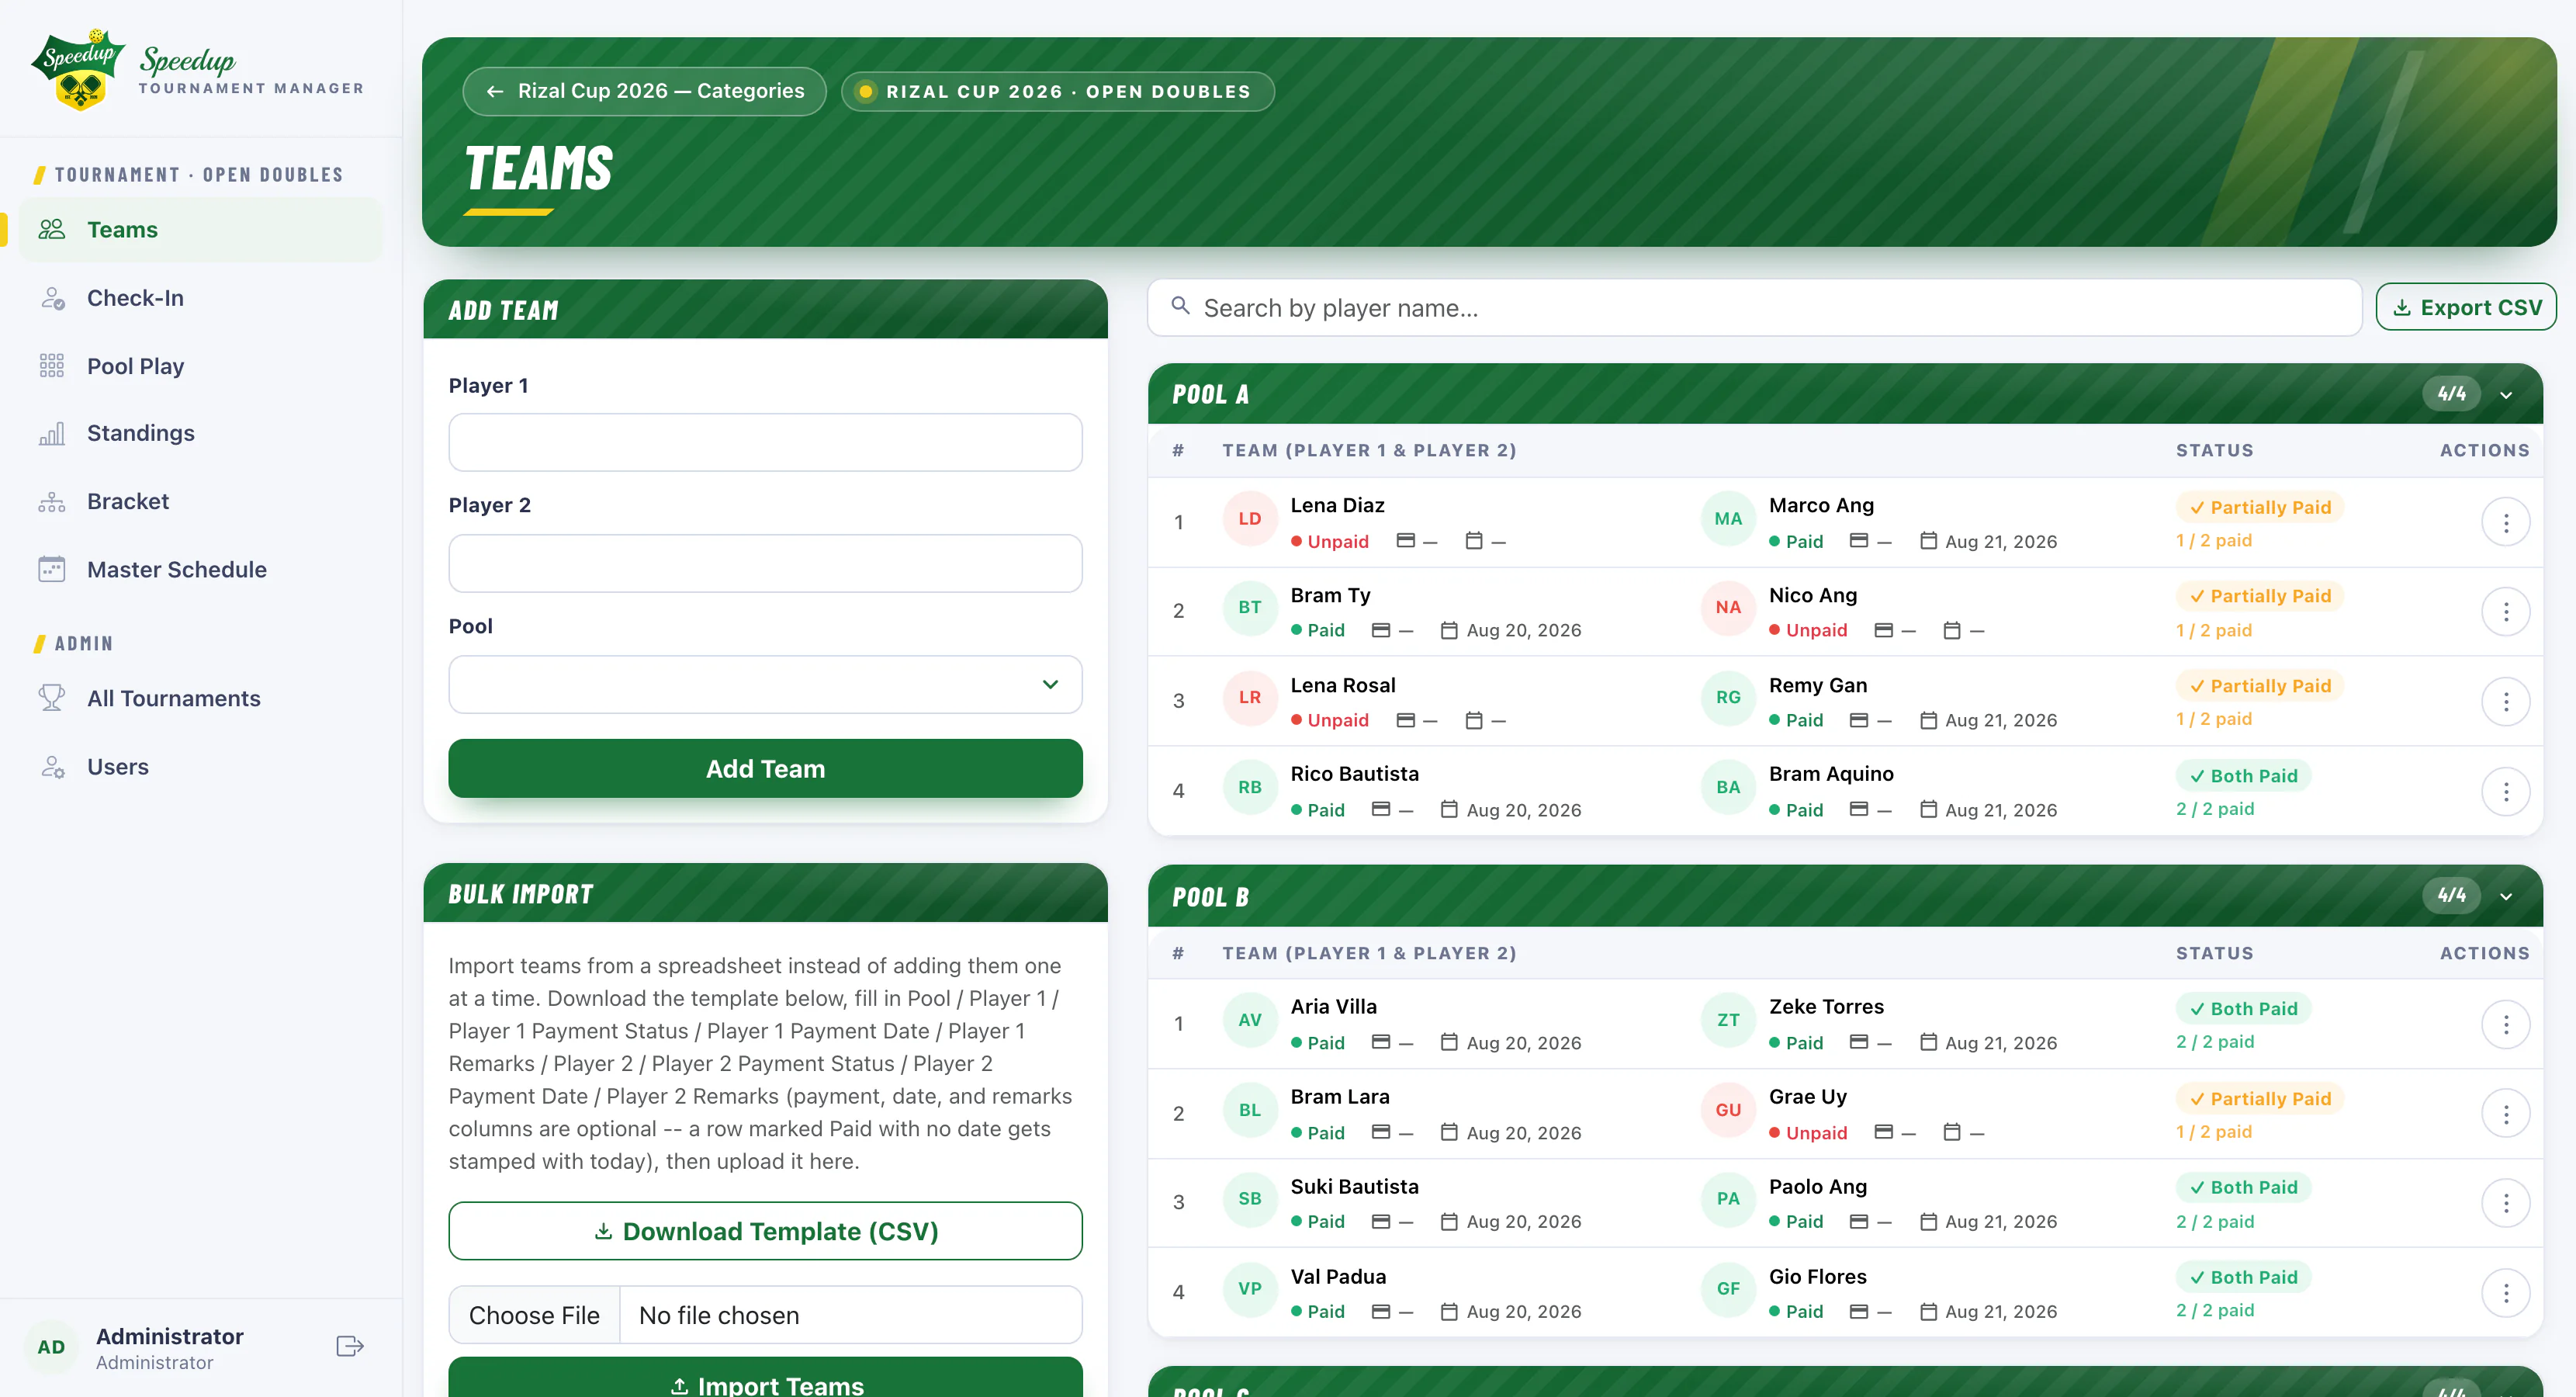Go to All Tournaments
2576x1397 pixels.
[x=200, y=698]
